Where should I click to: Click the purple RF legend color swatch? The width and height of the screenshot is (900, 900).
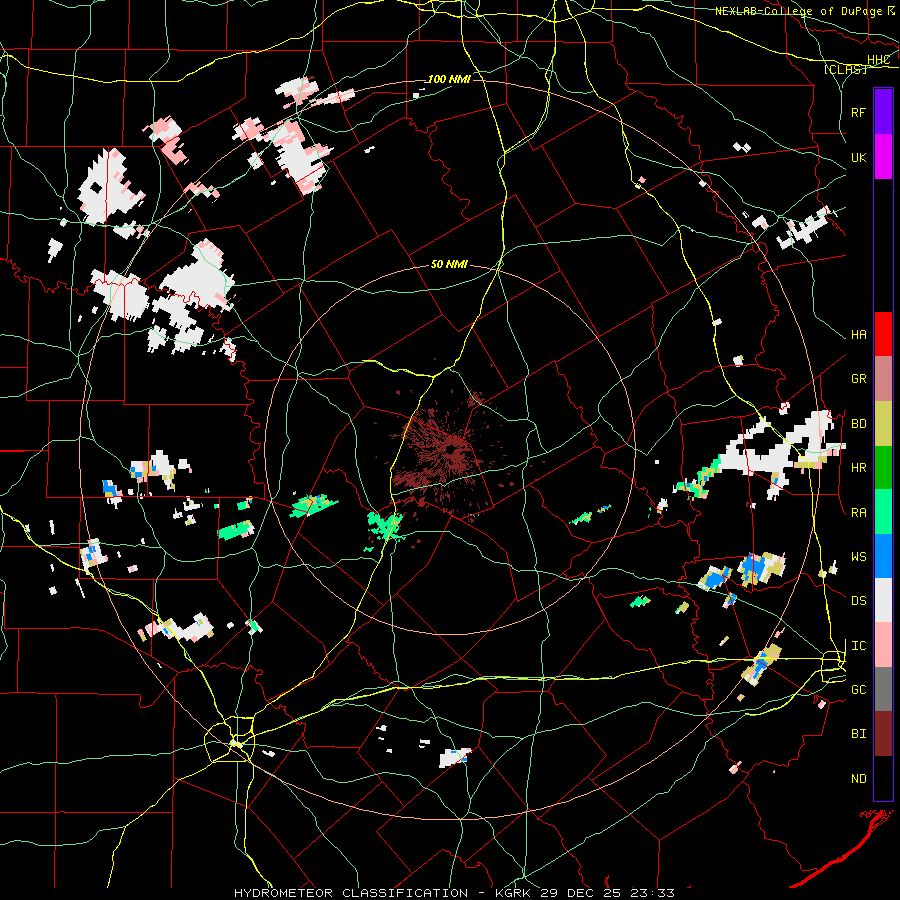pos(883,112)
